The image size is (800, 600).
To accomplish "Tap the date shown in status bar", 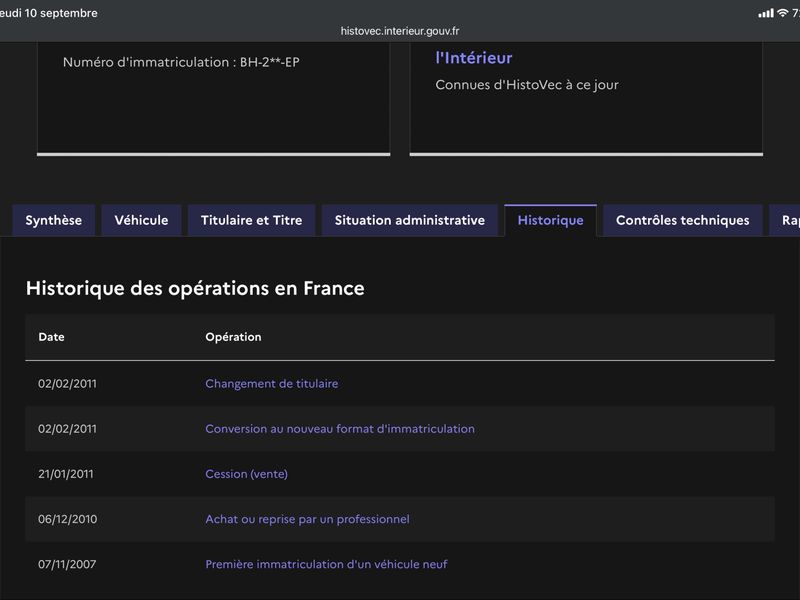I will pos(48,13).
